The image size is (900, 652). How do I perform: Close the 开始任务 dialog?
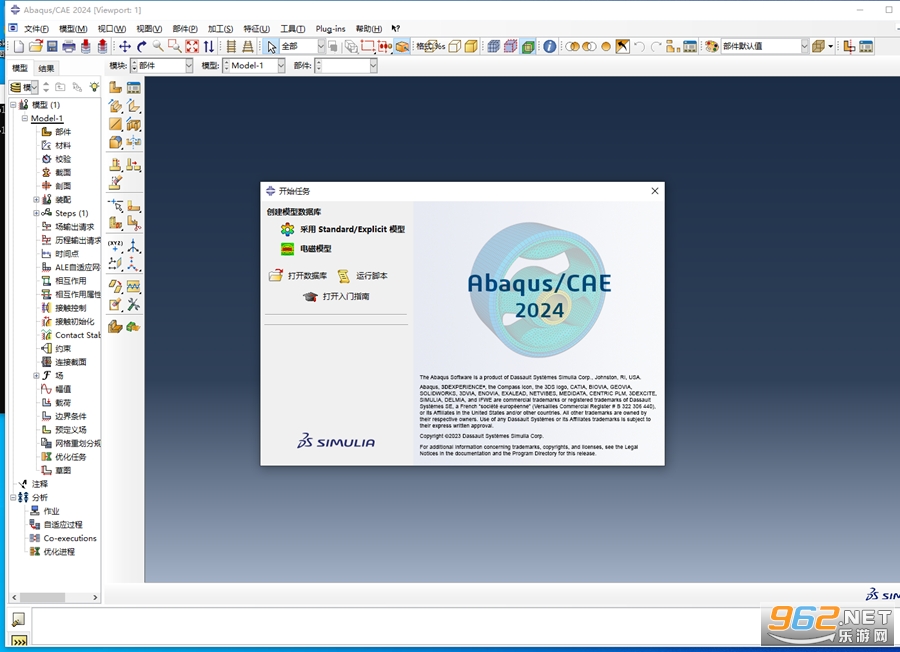655,191
